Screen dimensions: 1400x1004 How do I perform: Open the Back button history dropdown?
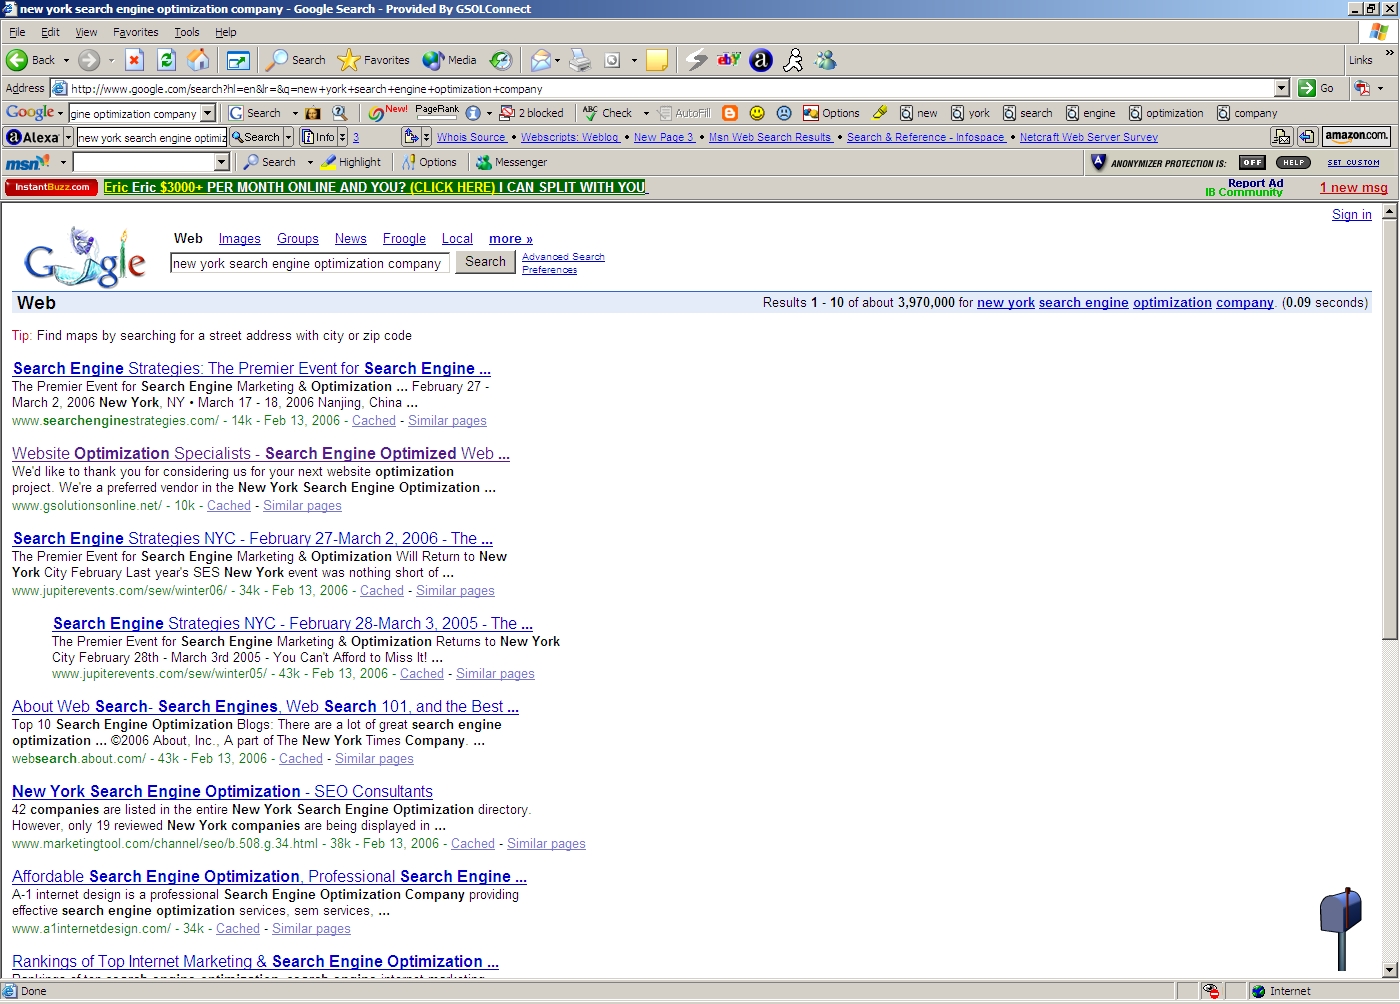coord(66,60)
